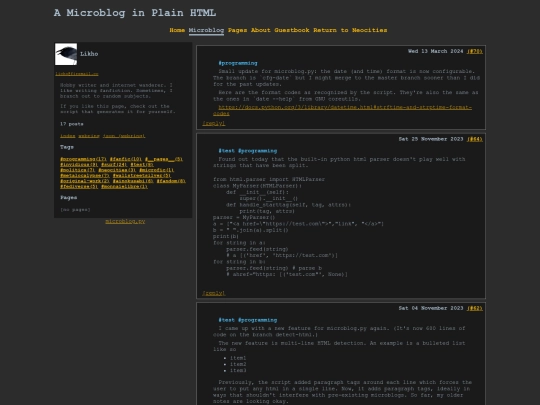This screenshot has height=405, width=540.
Task: Click the email address link under Likho
Action: (77, 74)
